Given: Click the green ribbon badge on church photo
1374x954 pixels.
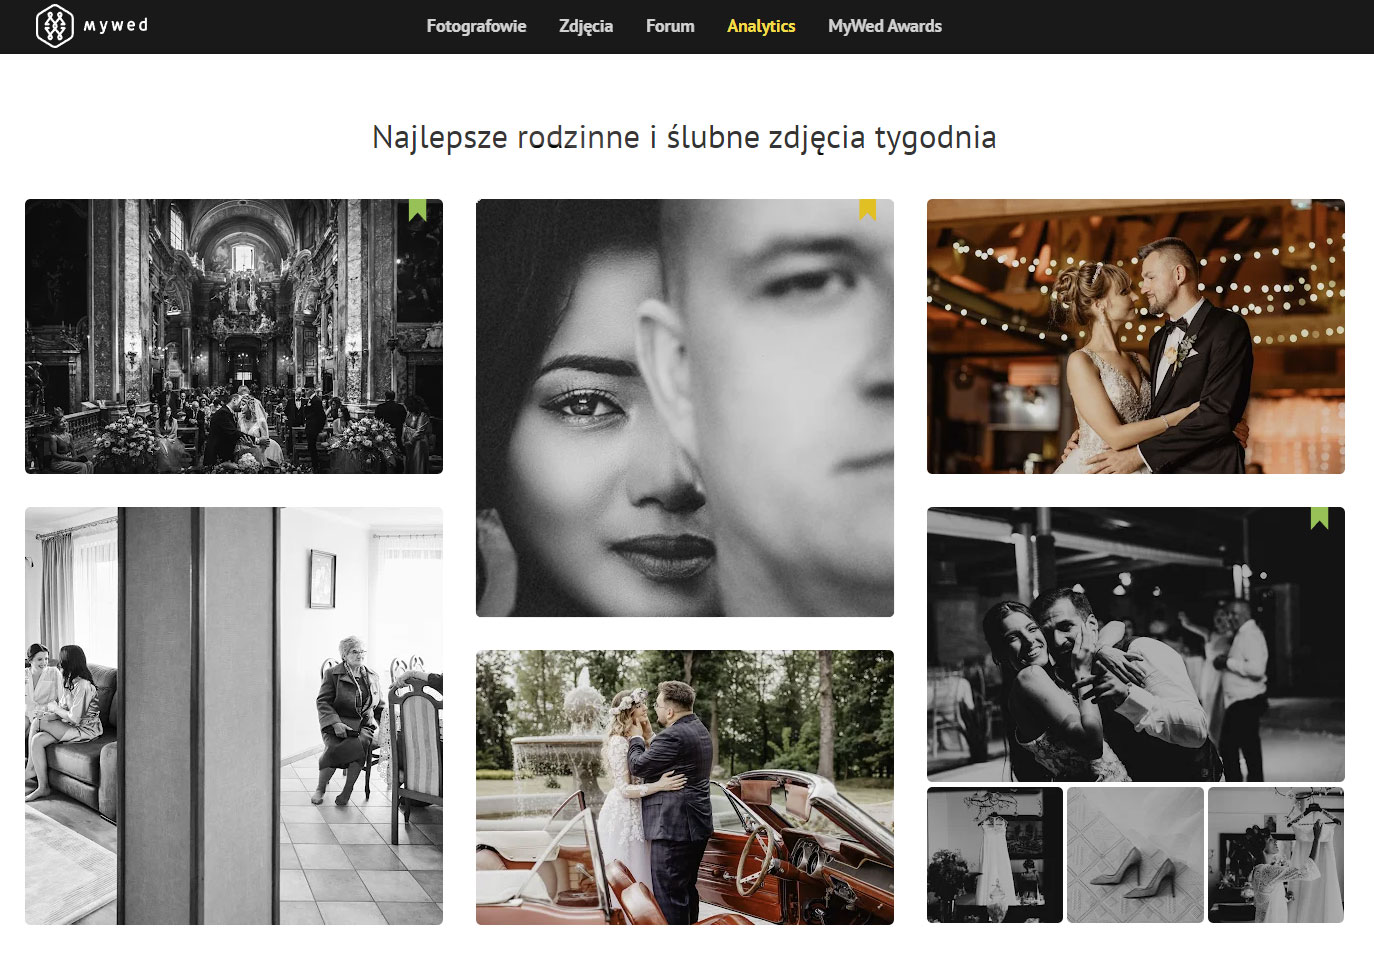Looking at the screenshot, I should pyautogui.click(x=418, y=210).
